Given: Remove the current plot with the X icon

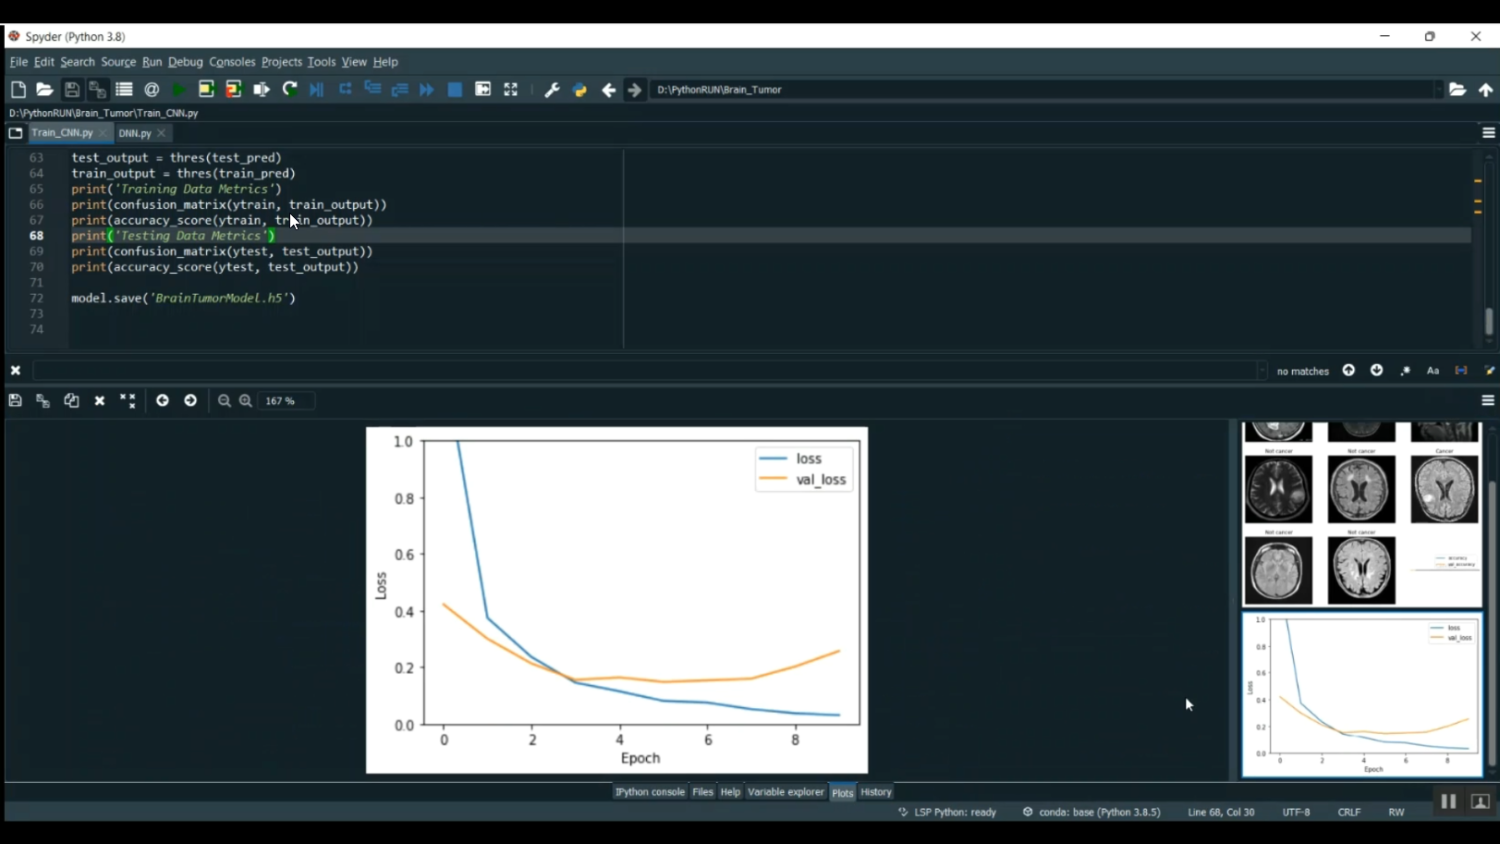Looking at the screenshot, I should tap(99, 401).
